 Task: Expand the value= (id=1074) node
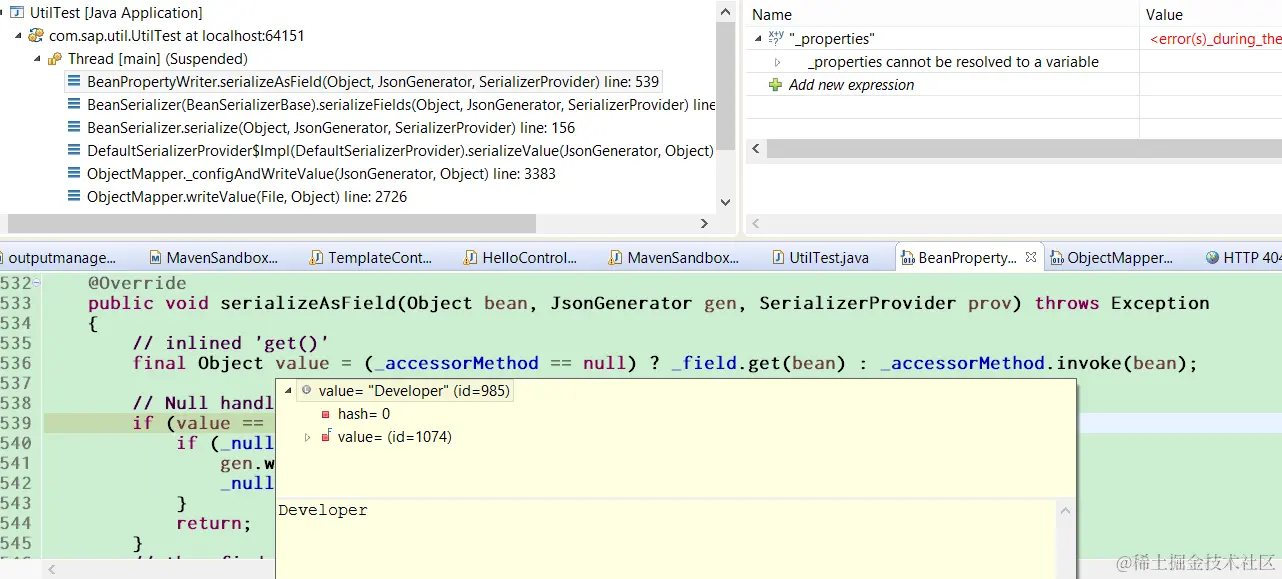coord(307,437)
